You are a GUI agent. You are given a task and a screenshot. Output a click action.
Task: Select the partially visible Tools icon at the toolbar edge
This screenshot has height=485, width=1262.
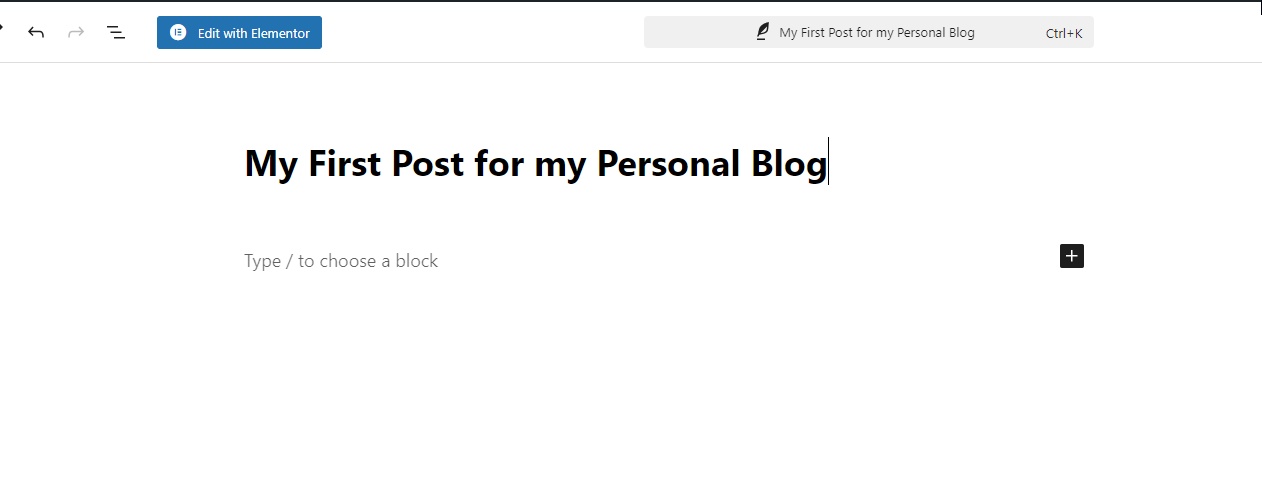click(2, 29)
